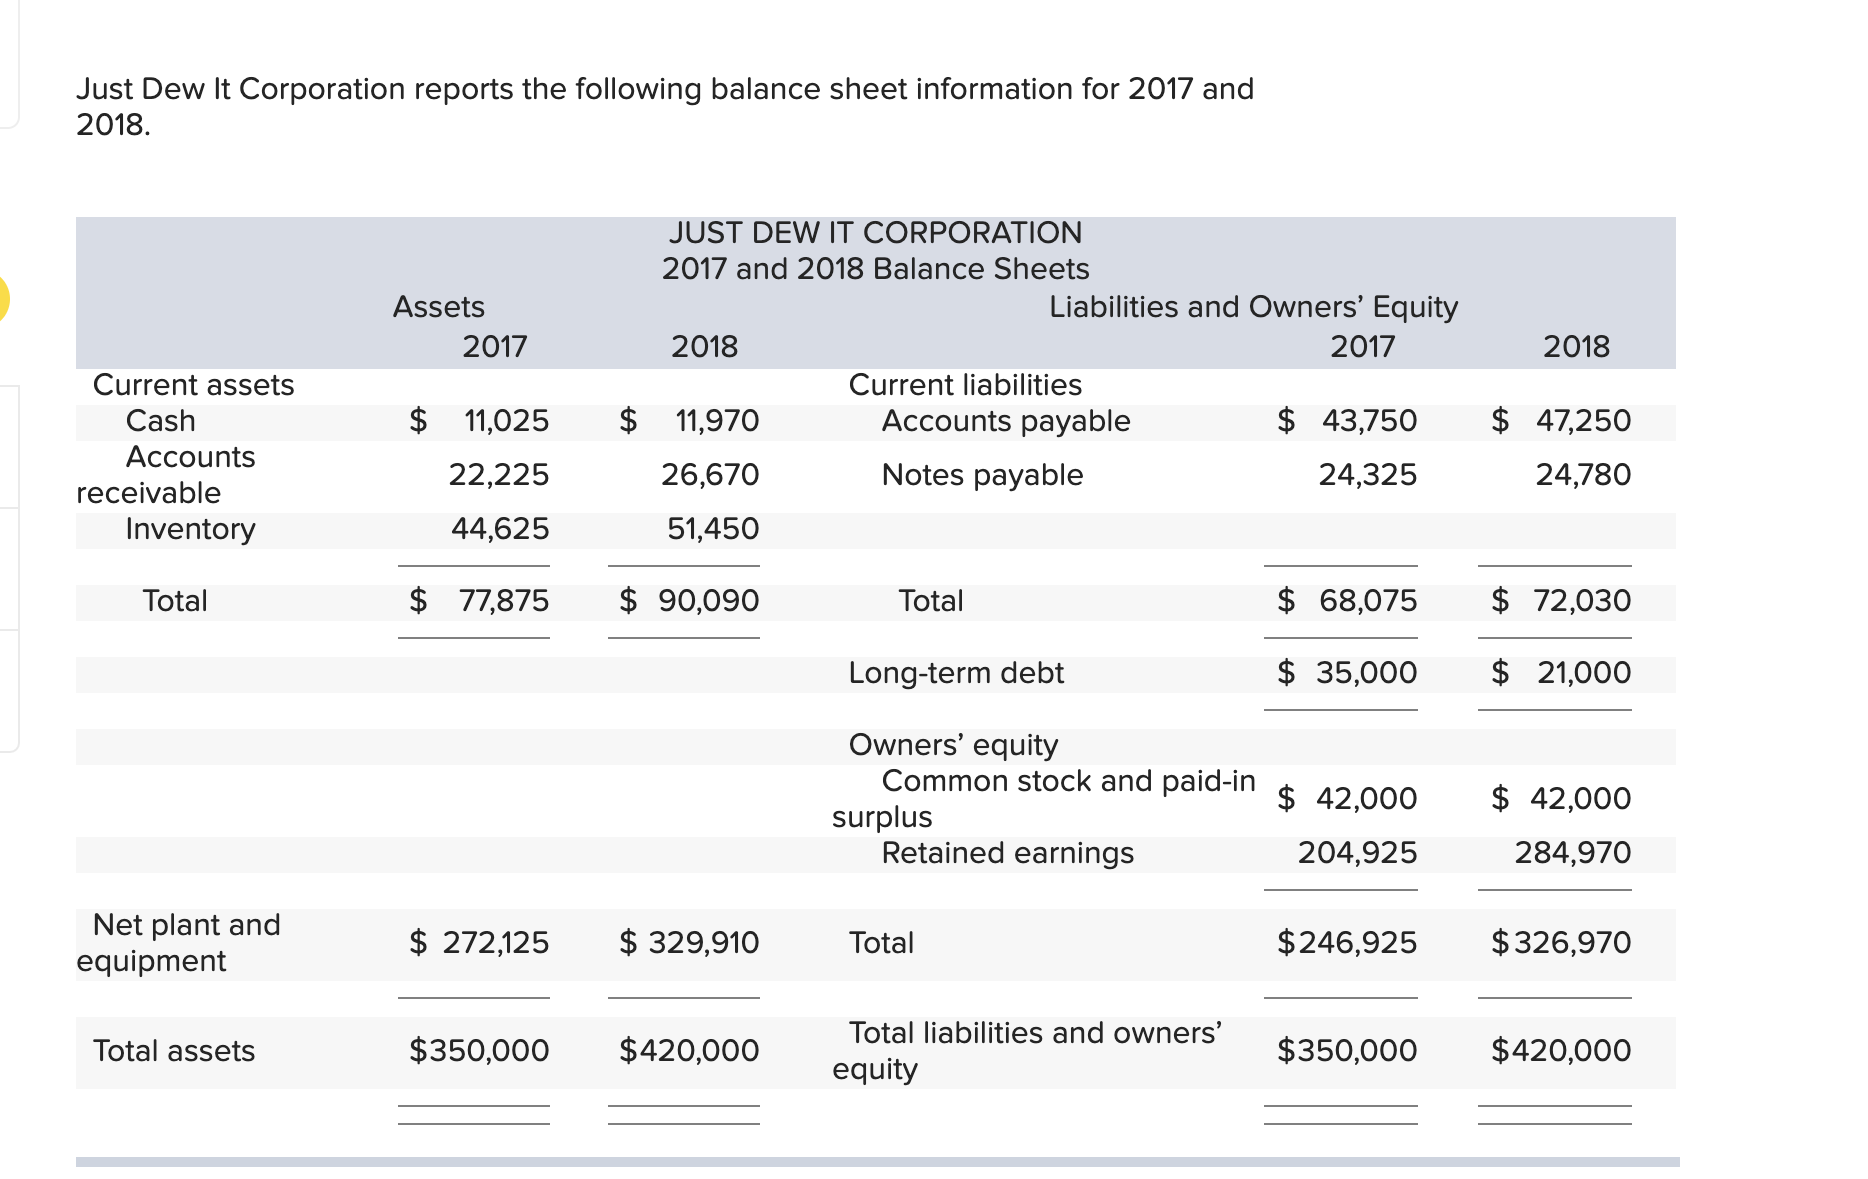1868x1179 pixels.
Task: Click the 2017 Long-term debt value $35,000
Action: coord(1365,673)
